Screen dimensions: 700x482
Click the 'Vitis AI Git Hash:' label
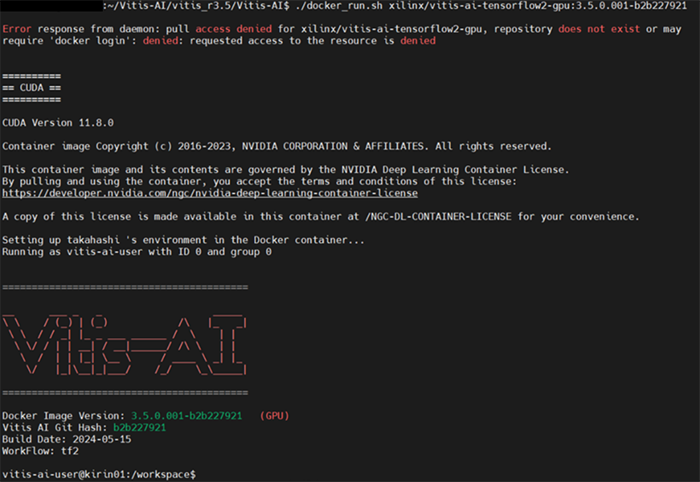[x=54, y=428]
